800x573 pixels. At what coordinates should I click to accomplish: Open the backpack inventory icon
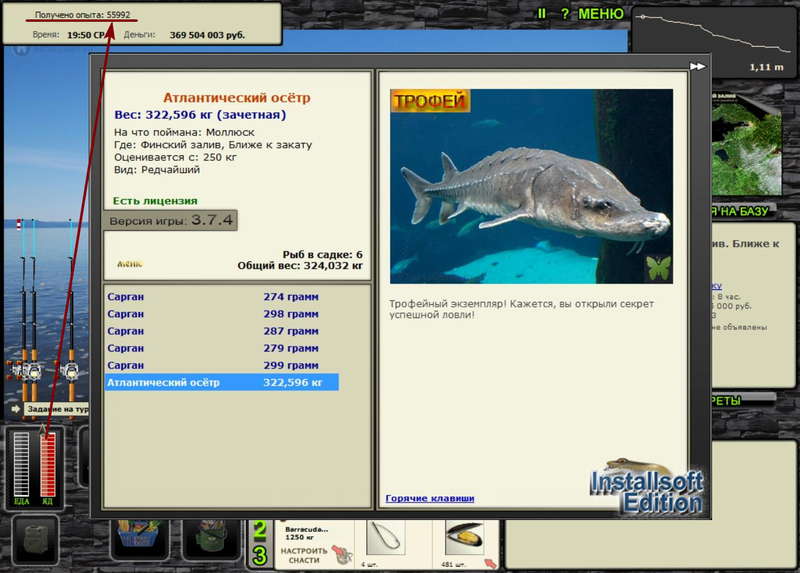click(x=35, y=540)
